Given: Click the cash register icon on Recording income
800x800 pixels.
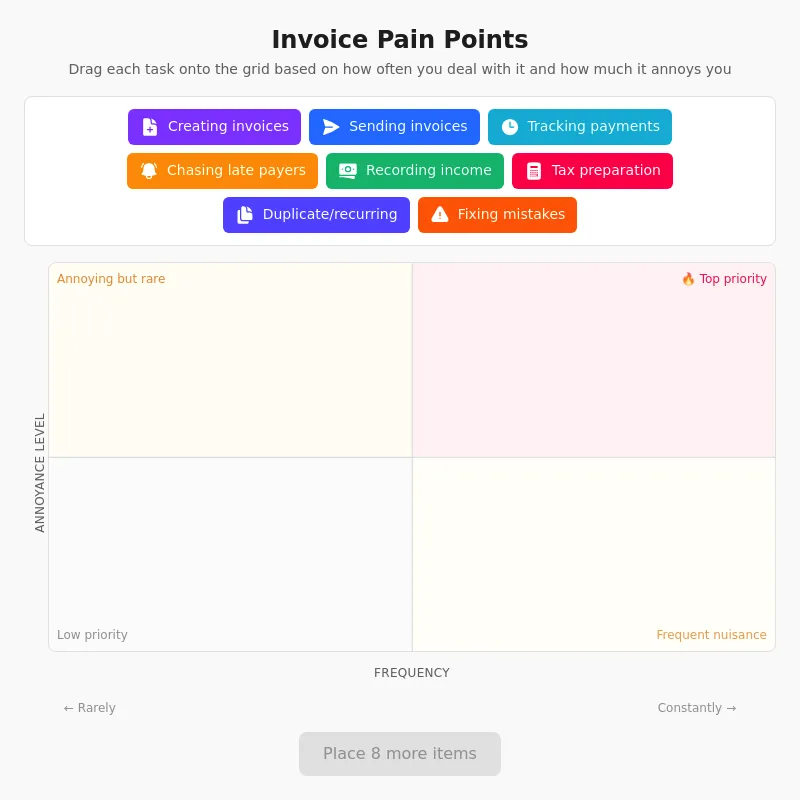Looking at the screenshot, I should coord(347,170).
